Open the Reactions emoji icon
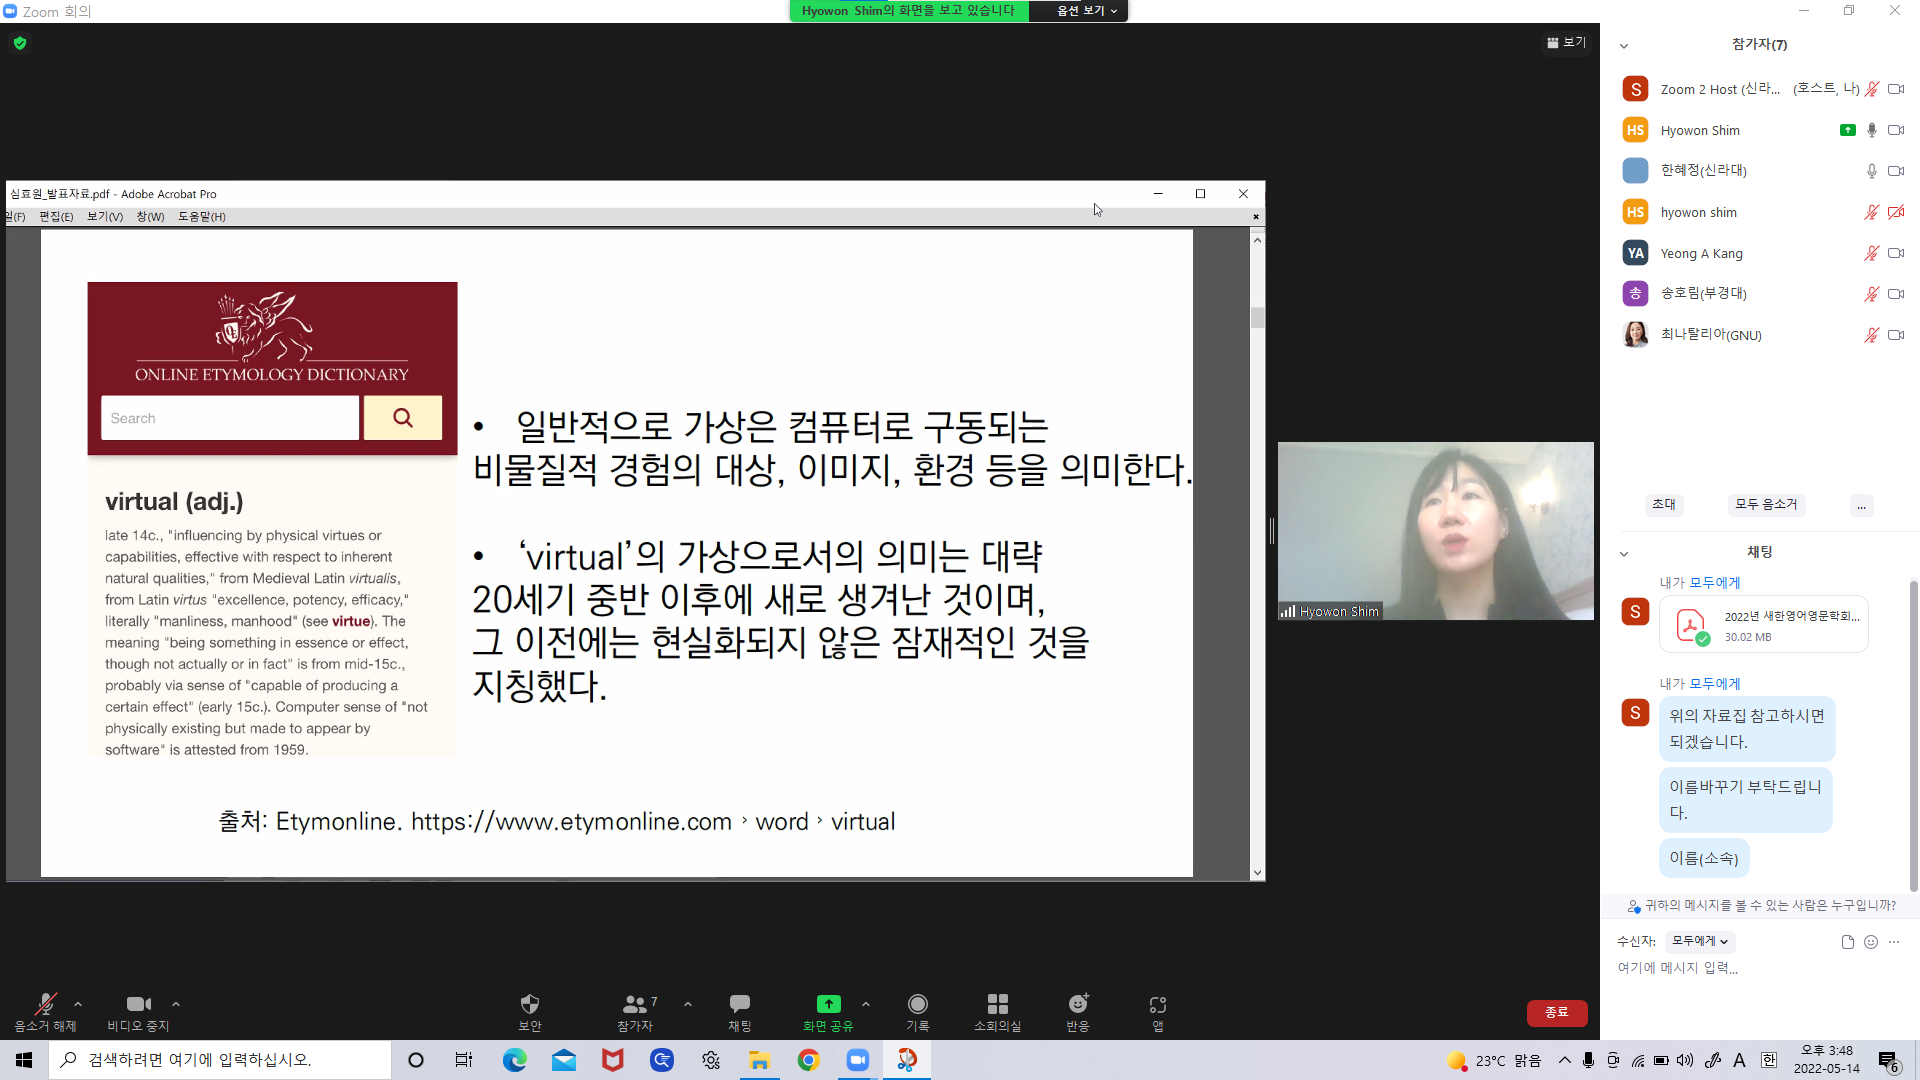 [x=1078, y=1004]
